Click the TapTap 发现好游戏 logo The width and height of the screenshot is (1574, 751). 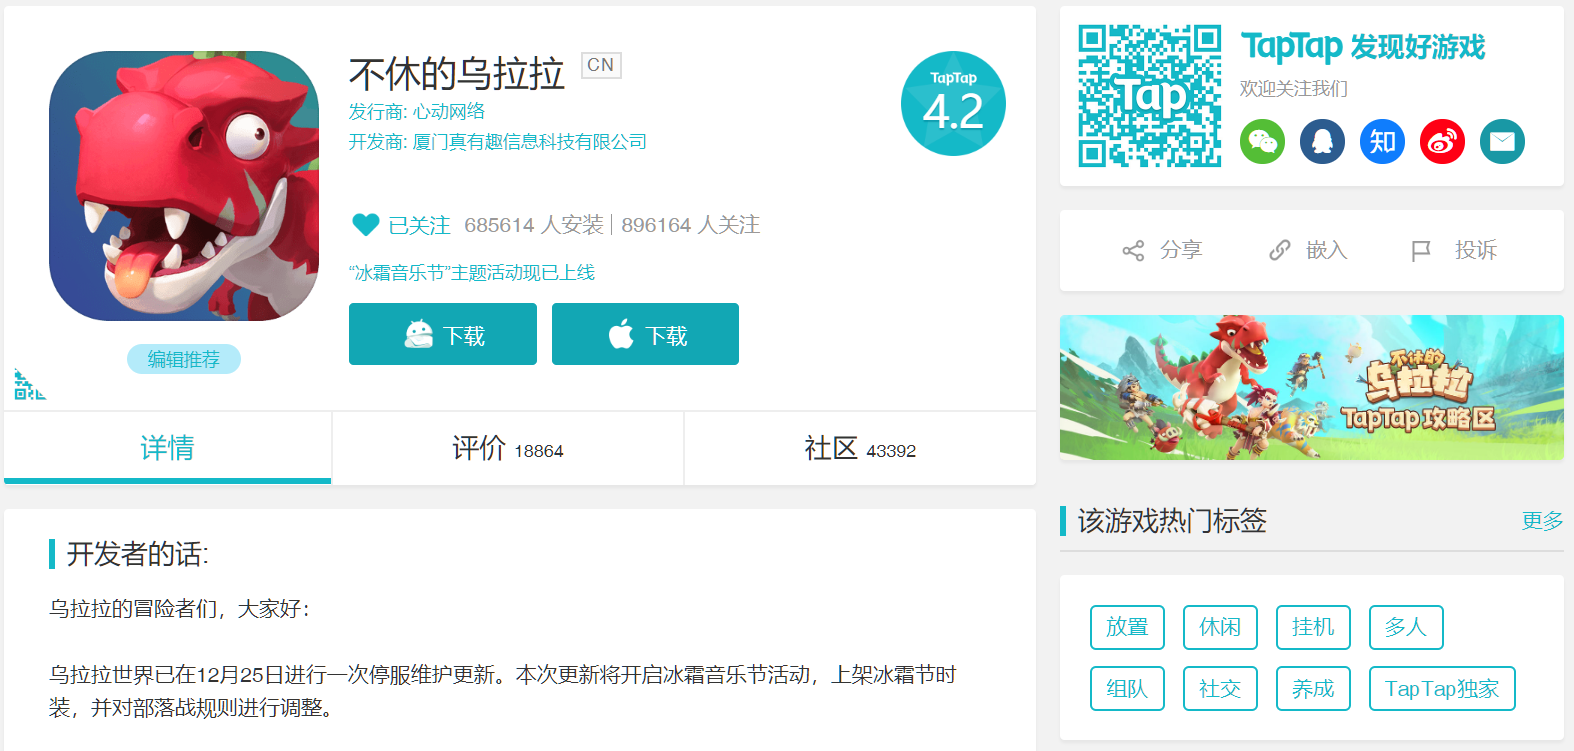pyautogui.click(x=1363, y=46)
